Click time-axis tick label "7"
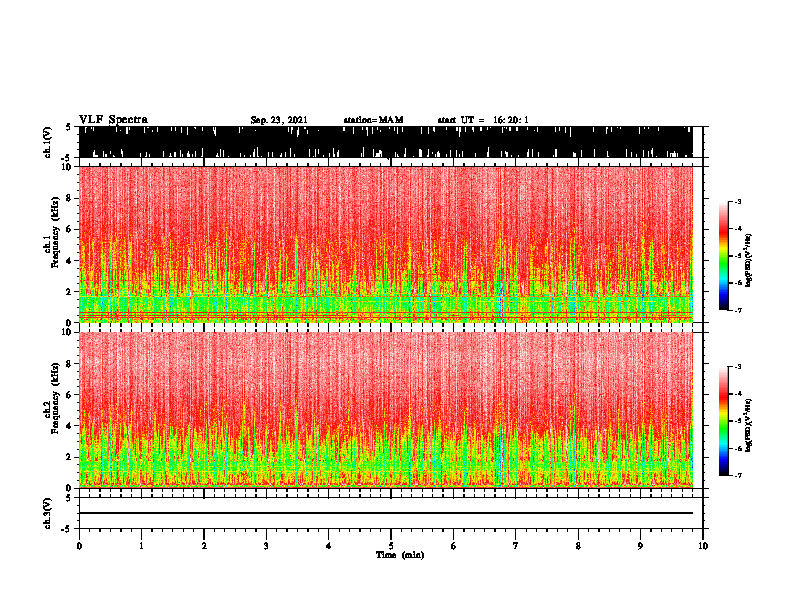 516,546
